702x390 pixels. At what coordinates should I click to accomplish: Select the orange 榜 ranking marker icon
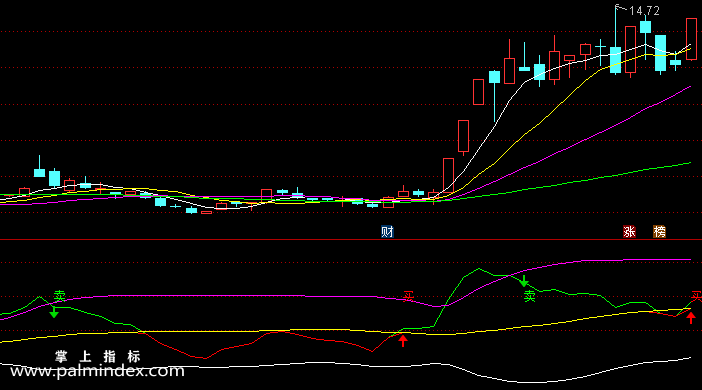[659, 231]
